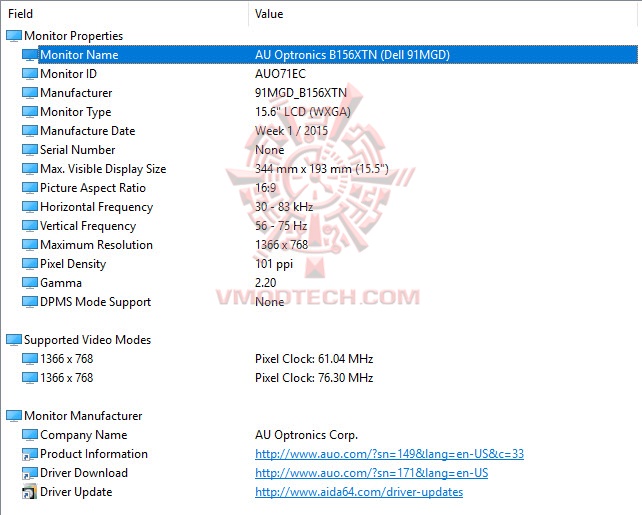This screenshot has height=515, width=642.
Task: Click the icon beside DPMS Mode Support
Action: 30,302
